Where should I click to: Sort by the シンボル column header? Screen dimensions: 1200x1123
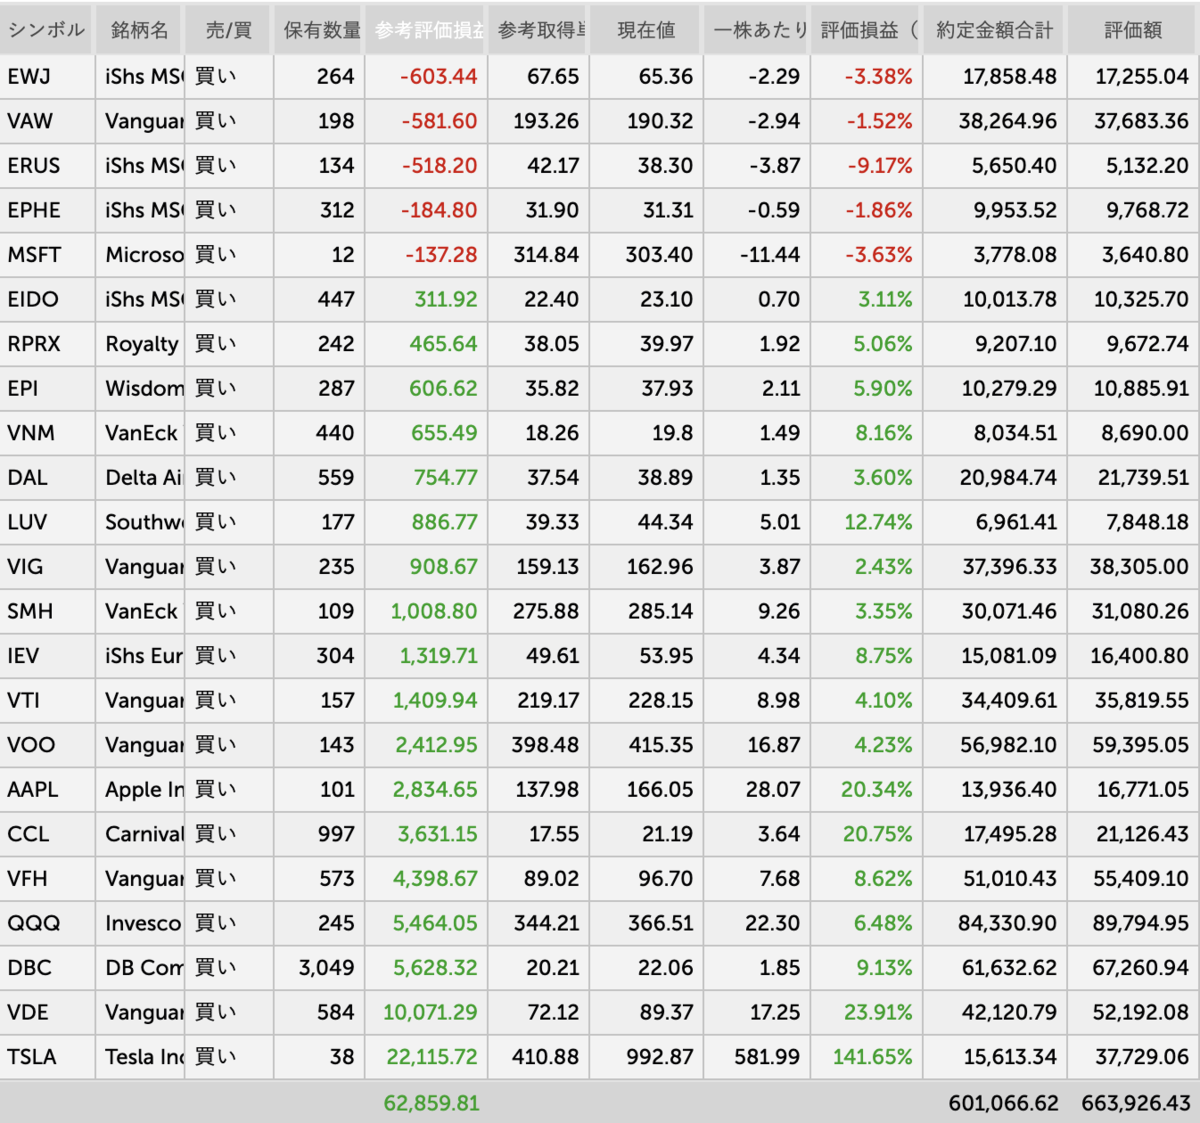pyautogui.click(x=47, y=30)
